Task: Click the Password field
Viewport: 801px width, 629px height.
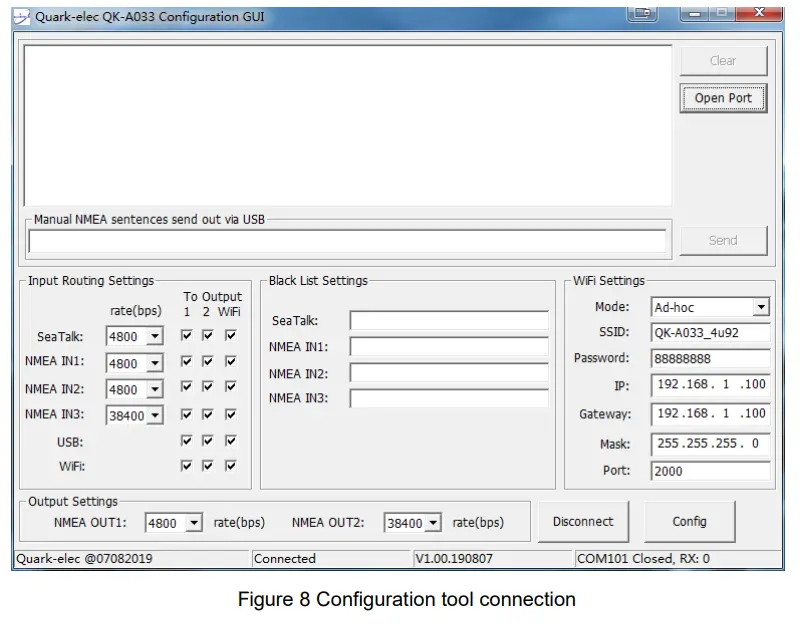Action: pos(710,358)
